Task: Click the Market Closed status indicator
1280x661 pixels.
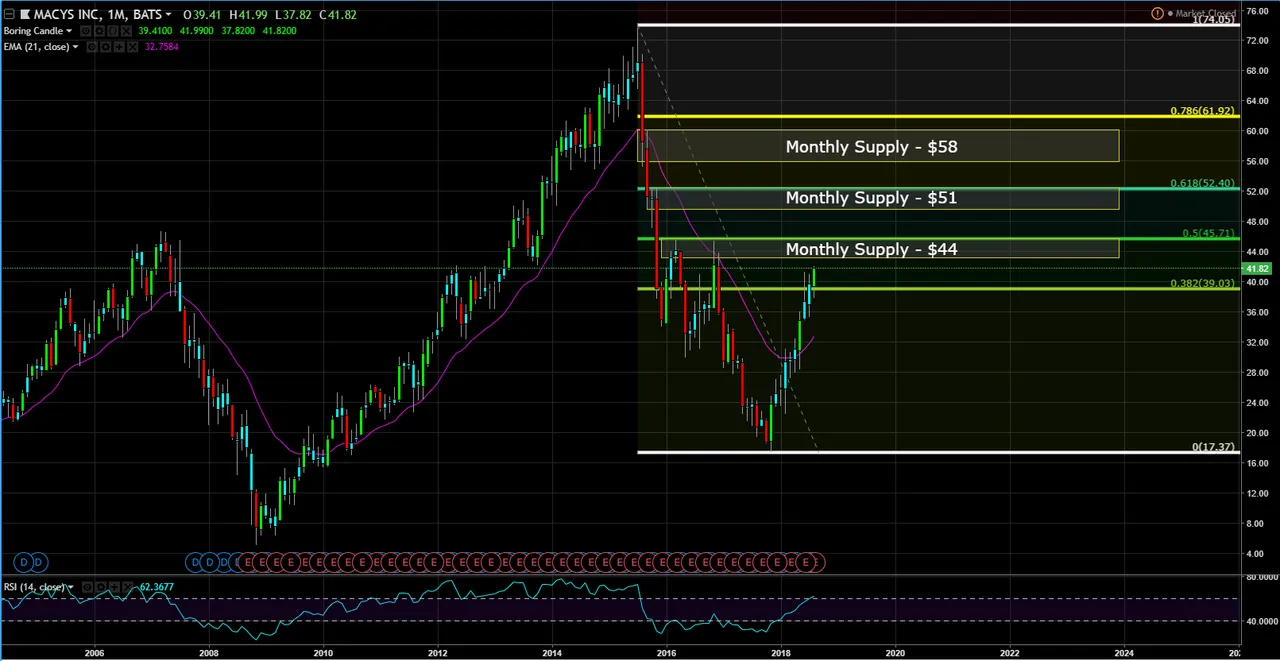Action: point(1203,14)
